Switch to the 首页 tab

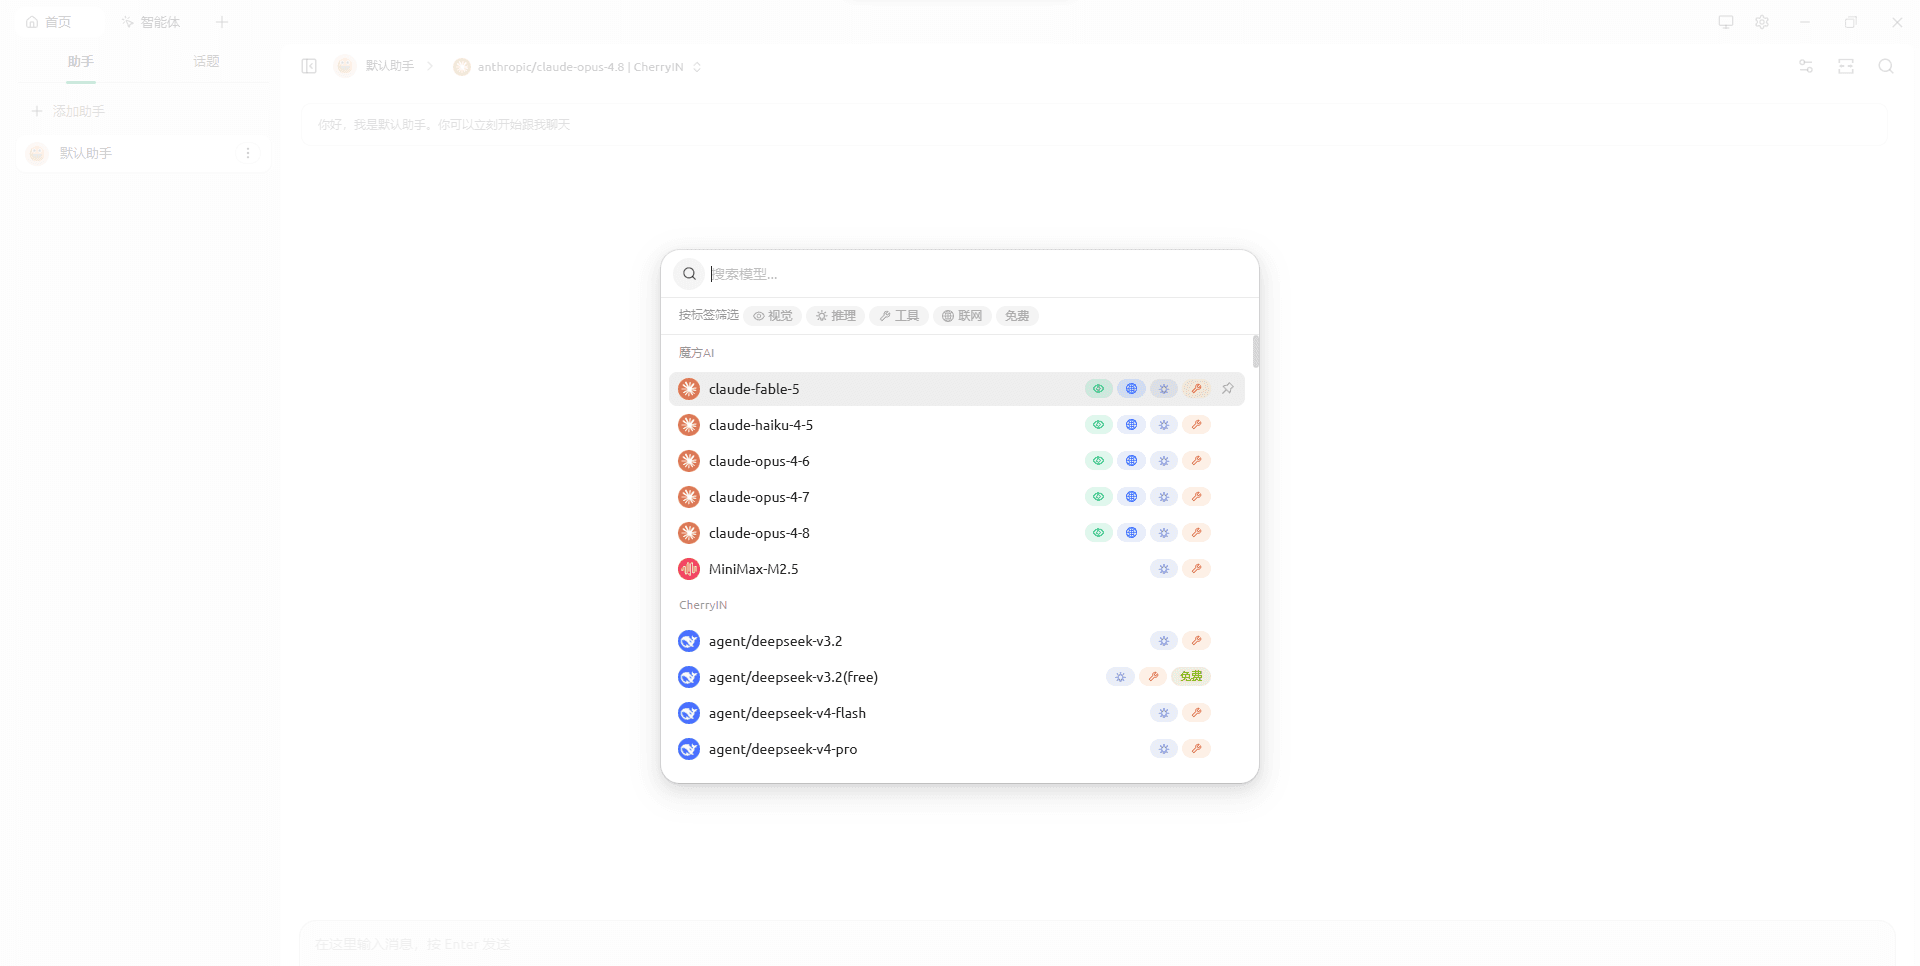pyautogui.click(x=59, y=22)
